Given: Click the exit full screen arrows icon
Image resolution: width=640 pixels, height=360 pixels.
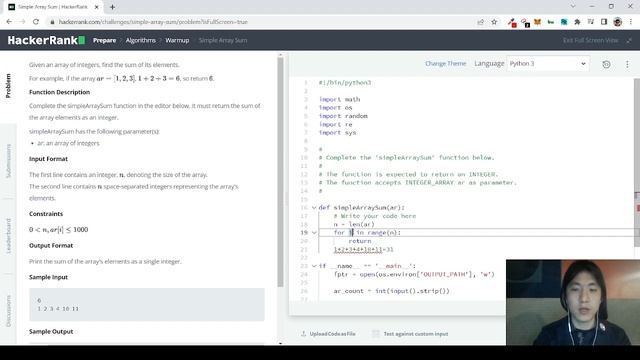Looking at the screenshot, I should [629, 40].
